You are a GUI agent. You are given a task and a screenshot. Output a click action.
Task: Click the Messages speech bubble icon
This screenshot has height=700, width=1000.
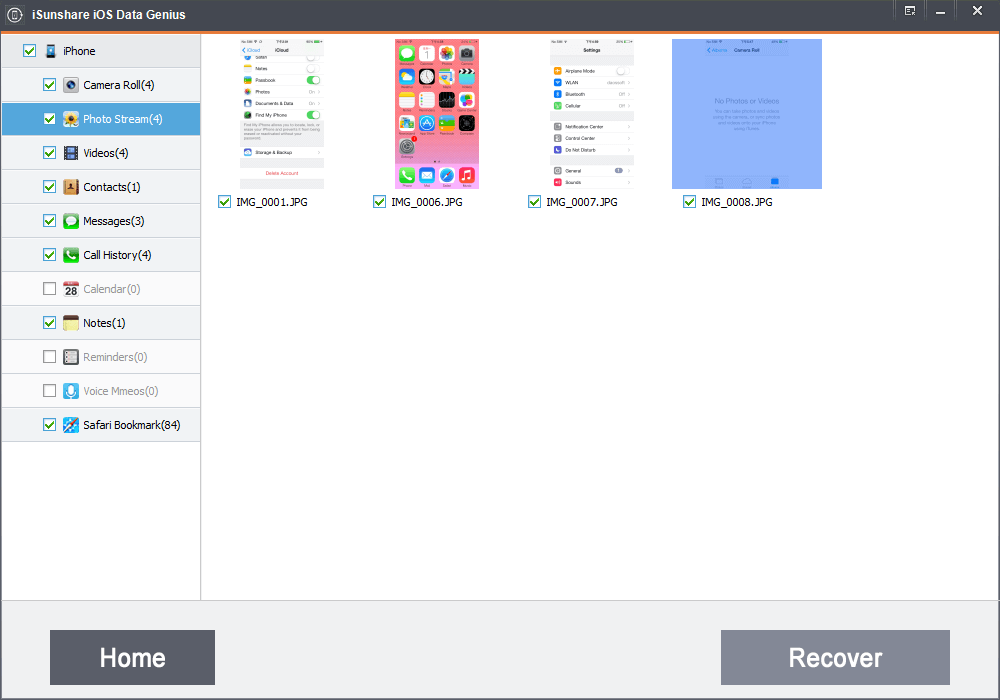tap(71, 221)
